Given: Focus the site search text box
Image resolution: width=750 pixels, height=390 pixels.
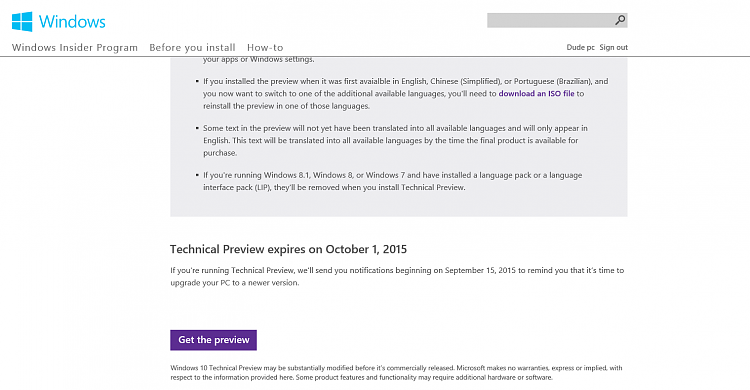Looking at the screenshot, I should (550, 20).
